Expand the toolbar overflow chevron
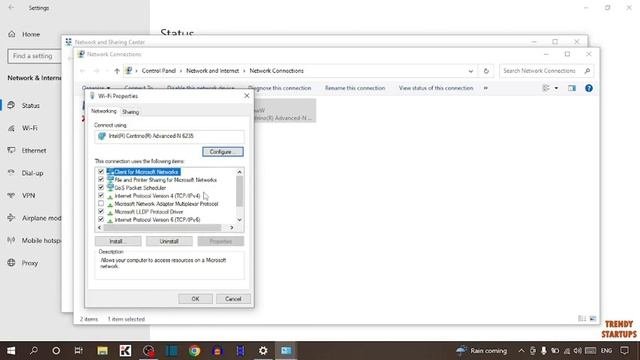 coord(486,88)
